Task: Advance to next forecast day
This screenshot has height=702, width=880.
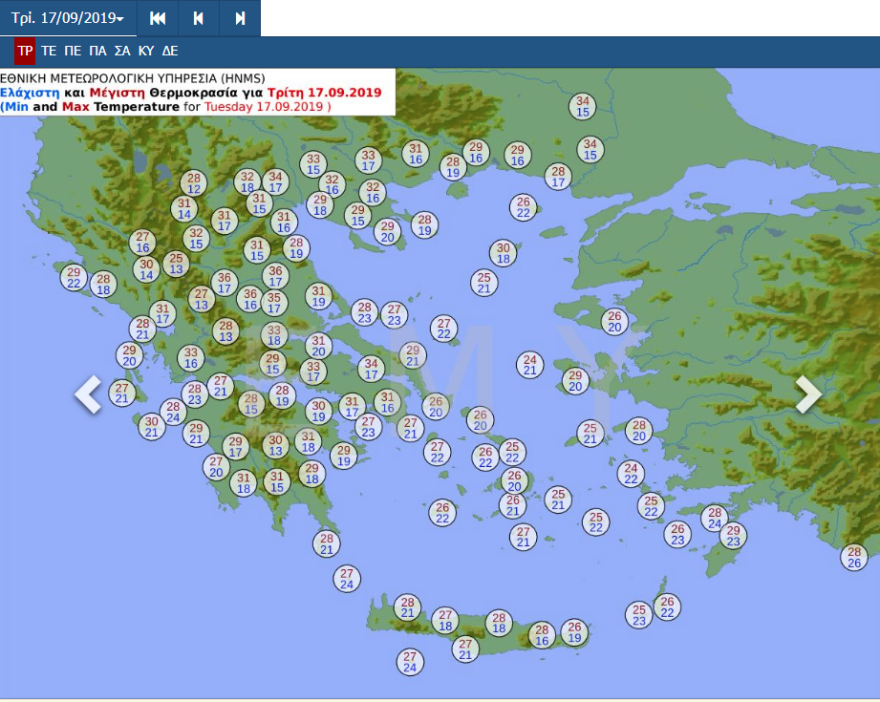Action: (x=240, y=18)
